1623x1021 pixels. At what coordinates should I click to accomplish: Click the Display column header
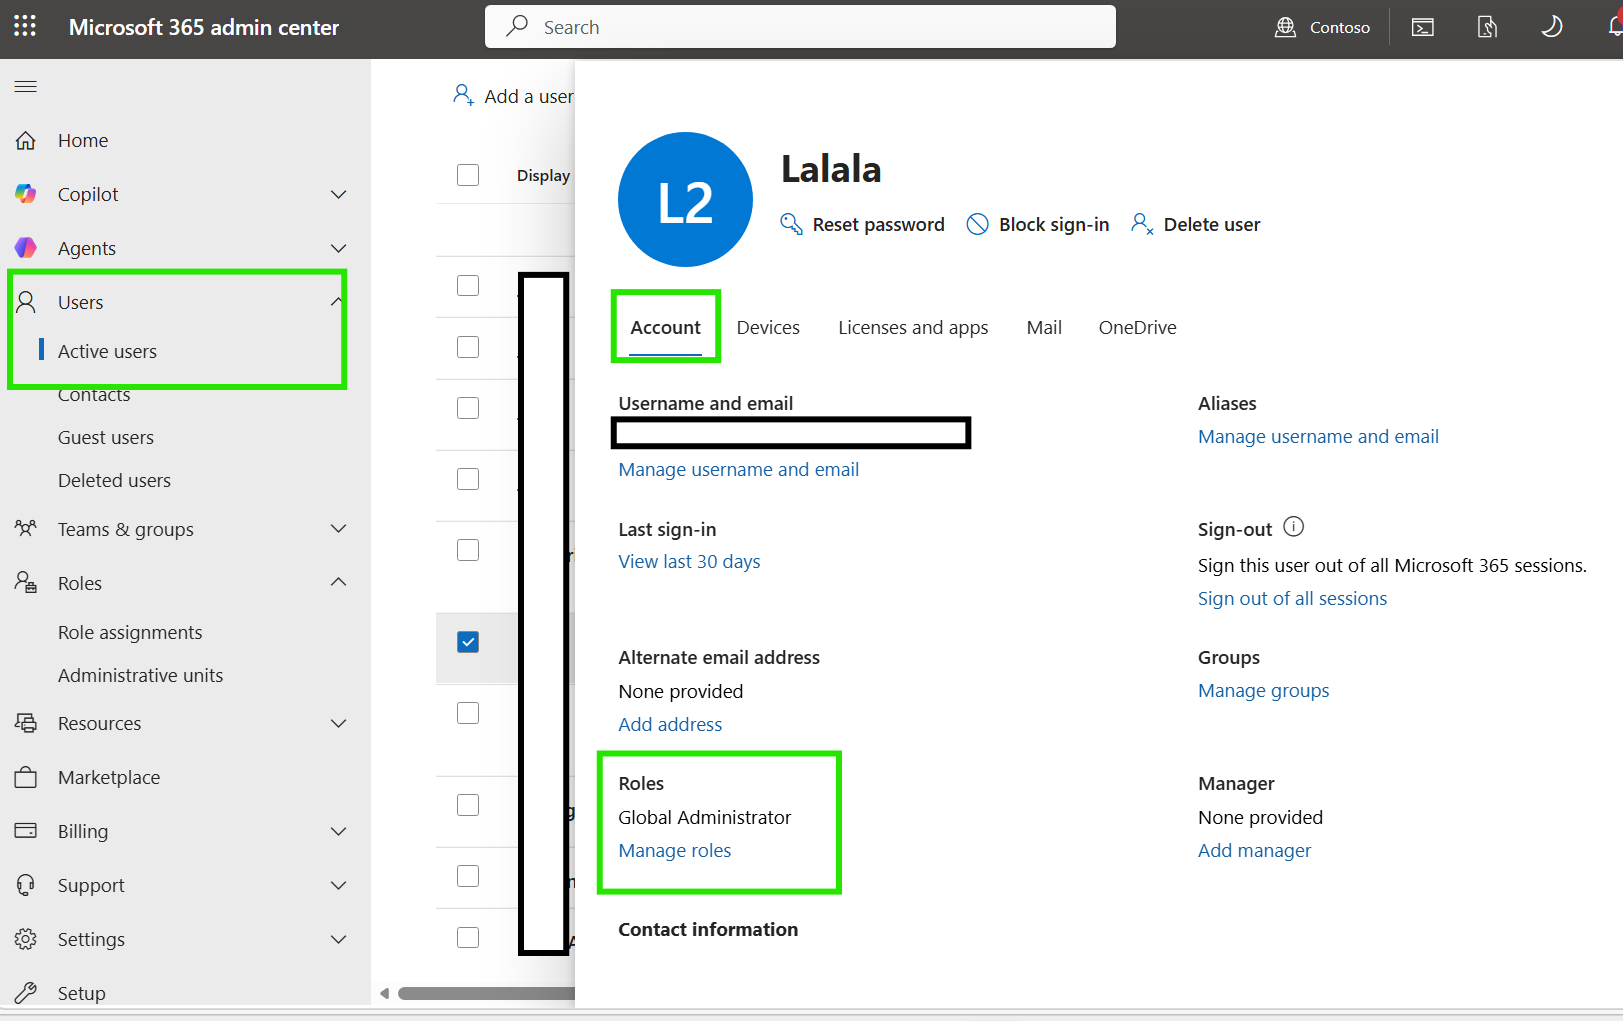(x=543, y=175)
